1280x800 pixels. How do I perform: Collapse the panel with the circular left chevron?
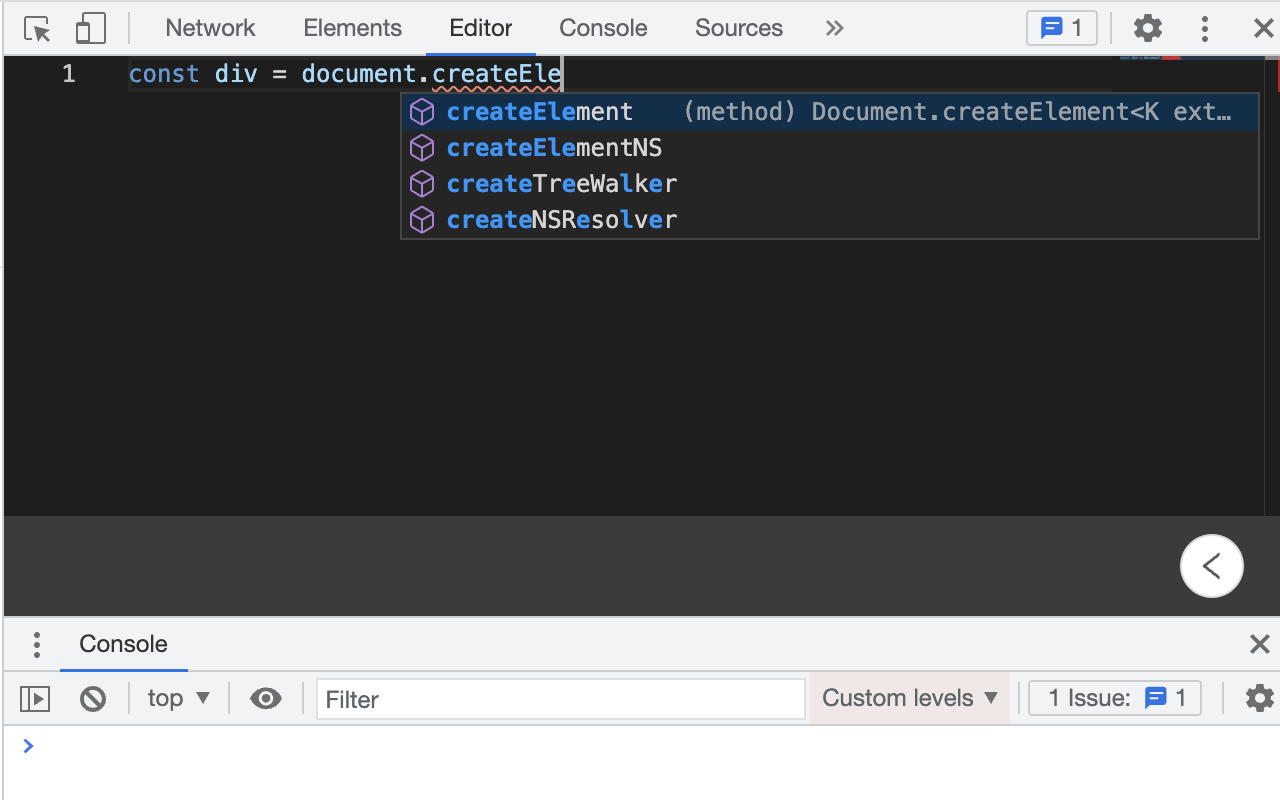point(1212,566)
